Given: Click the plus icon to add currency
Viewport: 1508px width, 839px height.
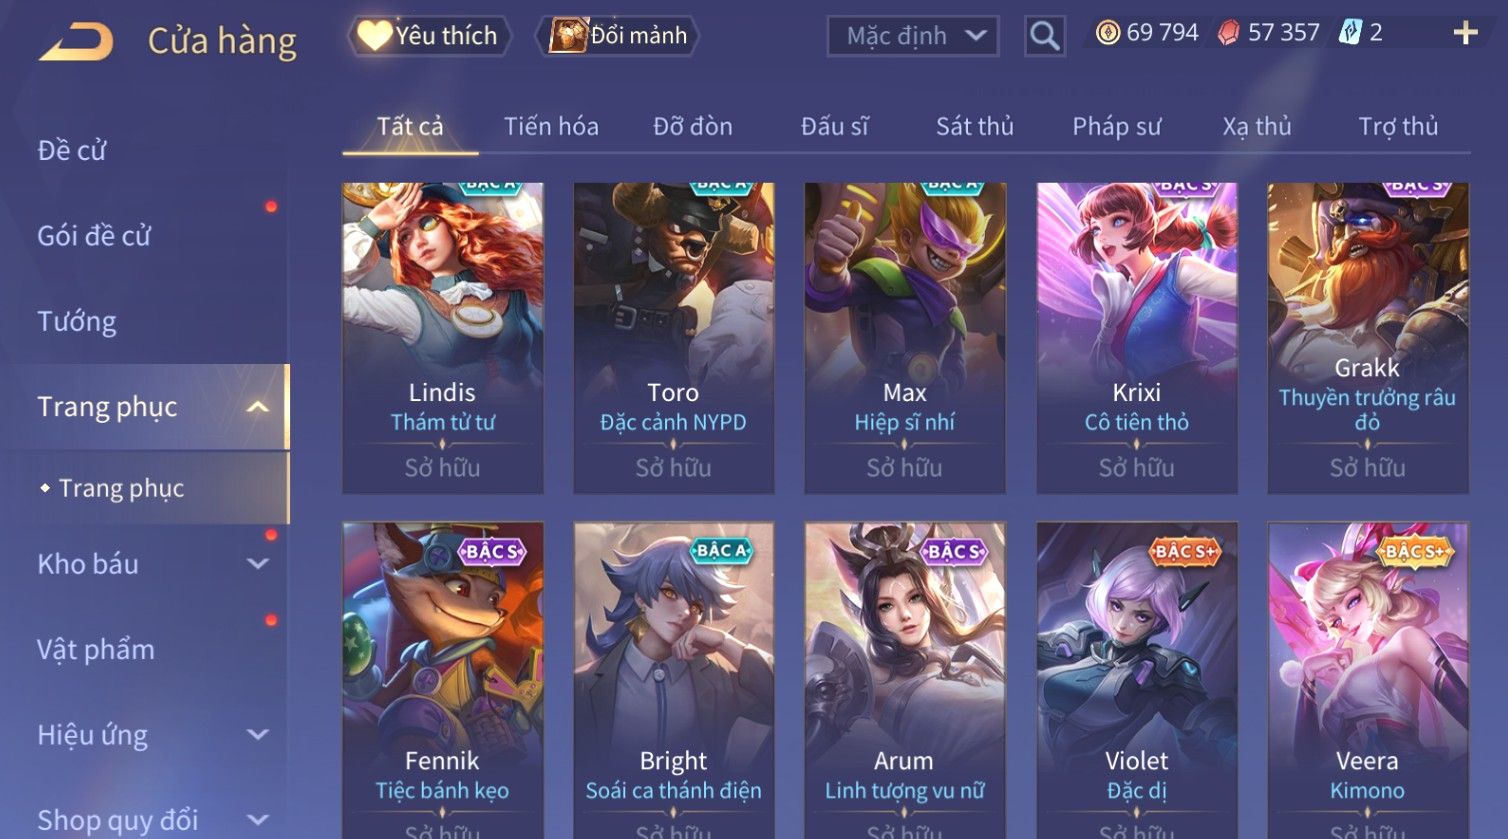Looking at the screenshot, I should click(1465, 34).
